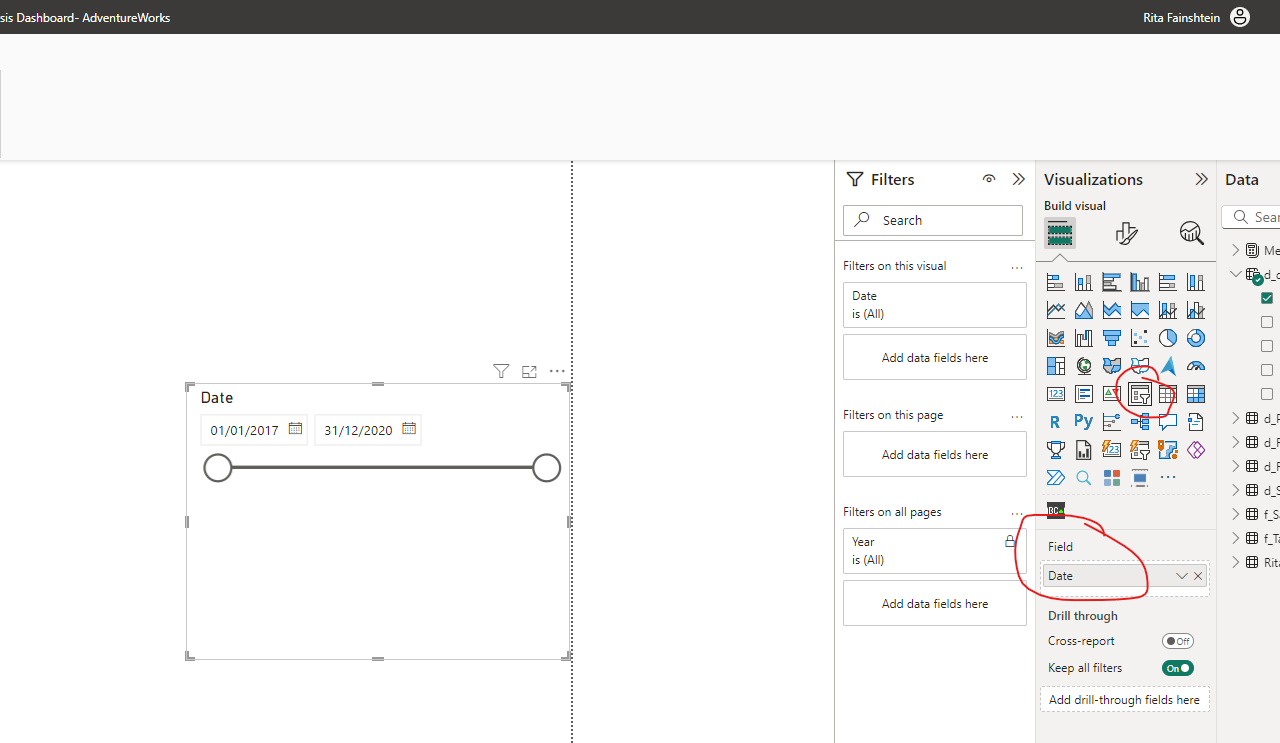Click the lock icon on Year filter
Viewport: 1280px width, 743px height.
pos(1010,541)
